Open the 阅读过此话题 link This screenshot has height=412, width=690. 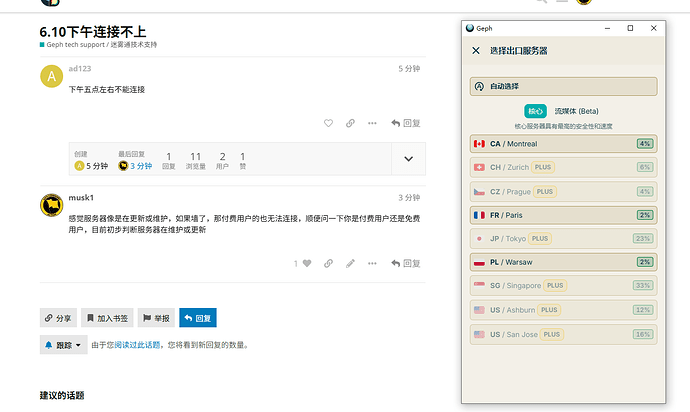point(137,345)
